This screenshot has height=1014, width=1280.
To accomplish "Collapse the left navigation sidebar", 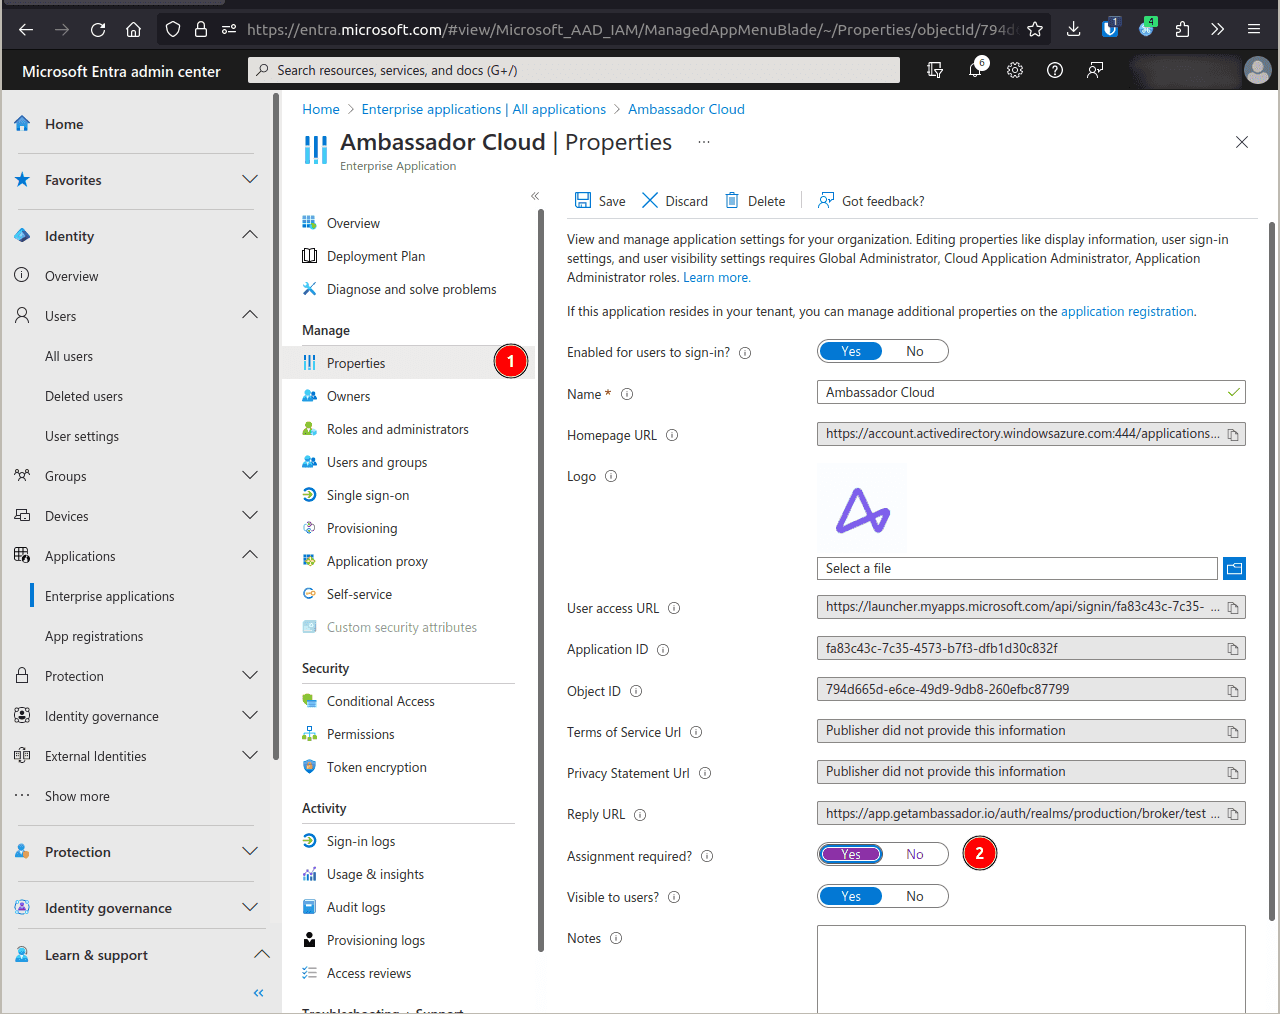I will click(x=258, y=993).
